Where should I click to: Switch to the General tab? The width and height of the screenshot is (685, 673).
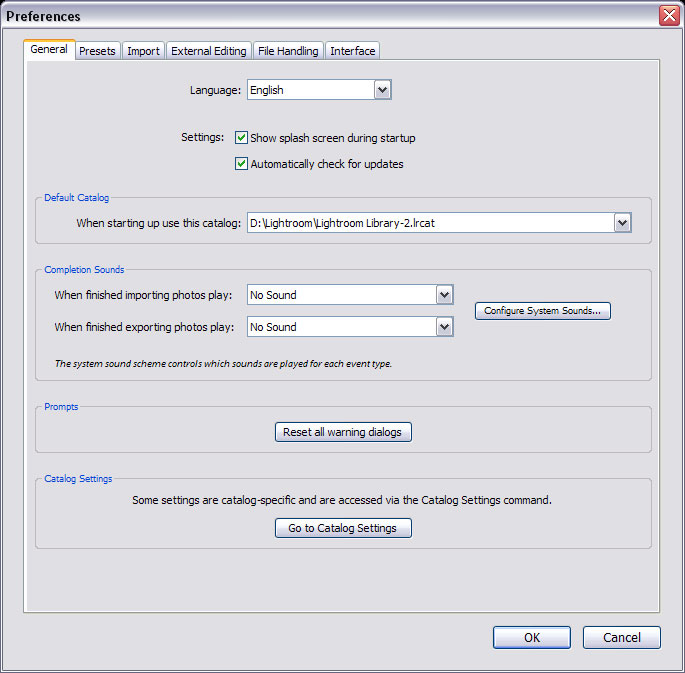pos(49,49)
